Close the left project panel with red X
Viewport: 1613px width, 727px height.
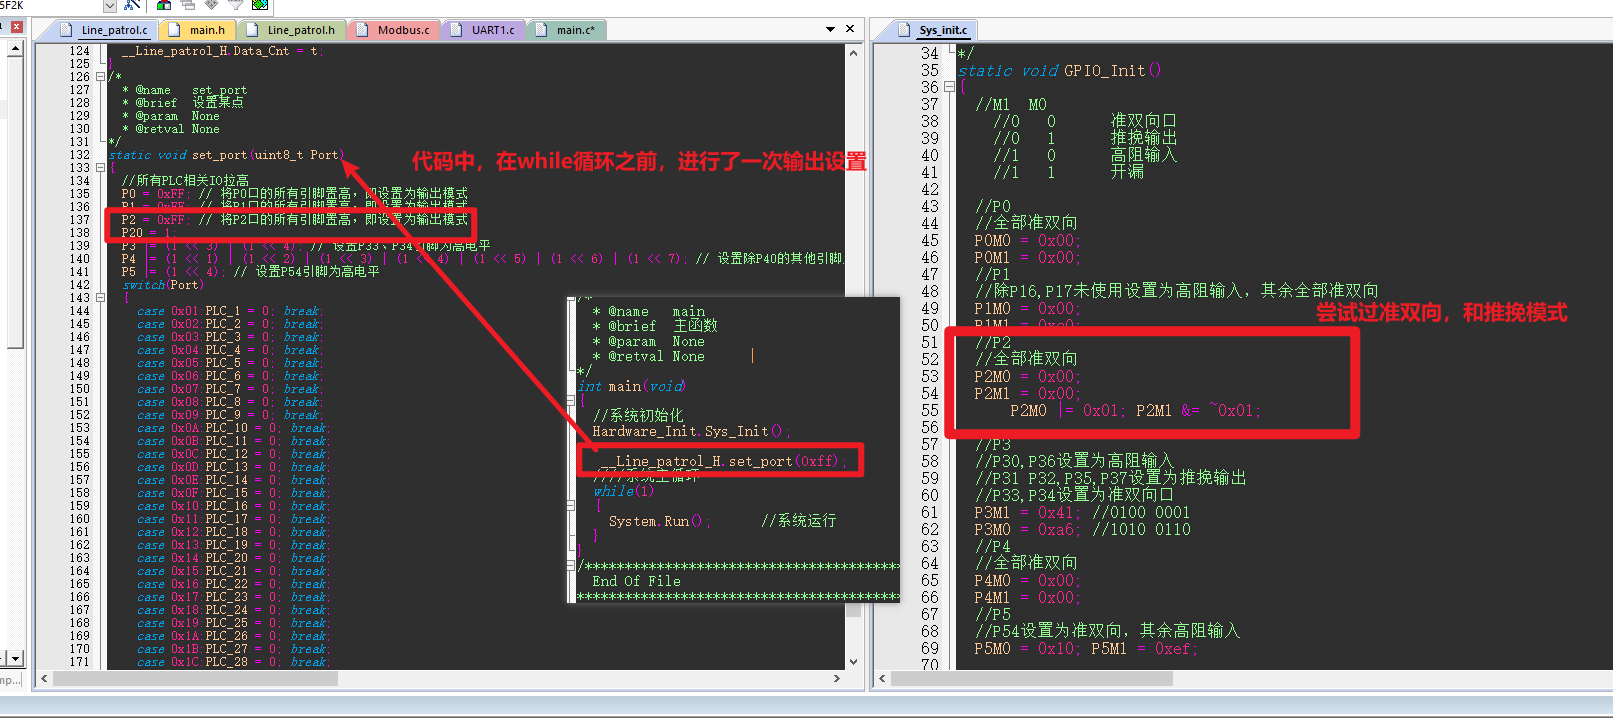pyautogui.click(x=16, y=29)
